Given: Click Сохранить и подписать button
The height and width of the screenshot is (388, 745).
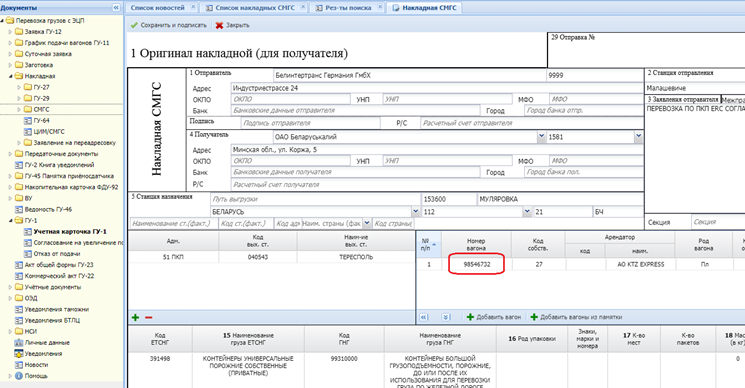Looking at the screenshot, I should point(169,25).
